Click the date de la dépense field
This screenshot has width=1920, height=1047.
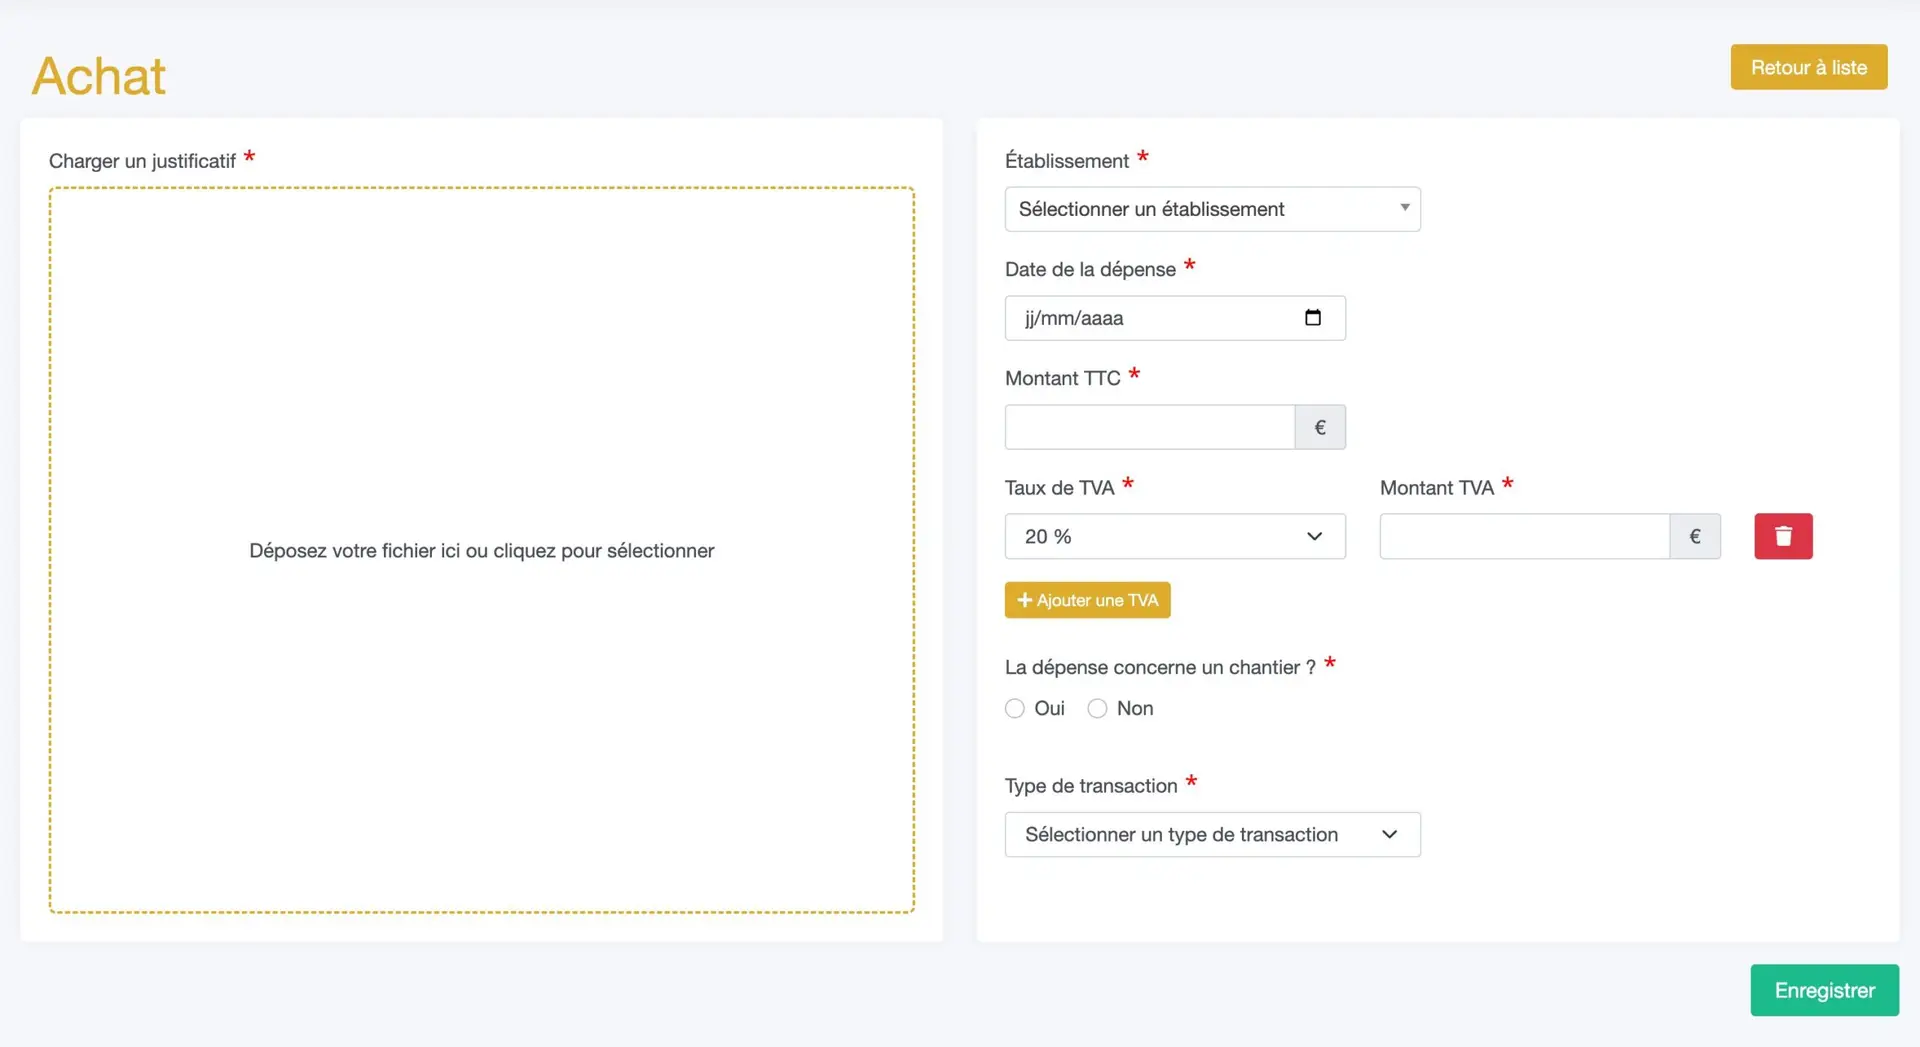pyautogui.click(x=1175, y=318)
